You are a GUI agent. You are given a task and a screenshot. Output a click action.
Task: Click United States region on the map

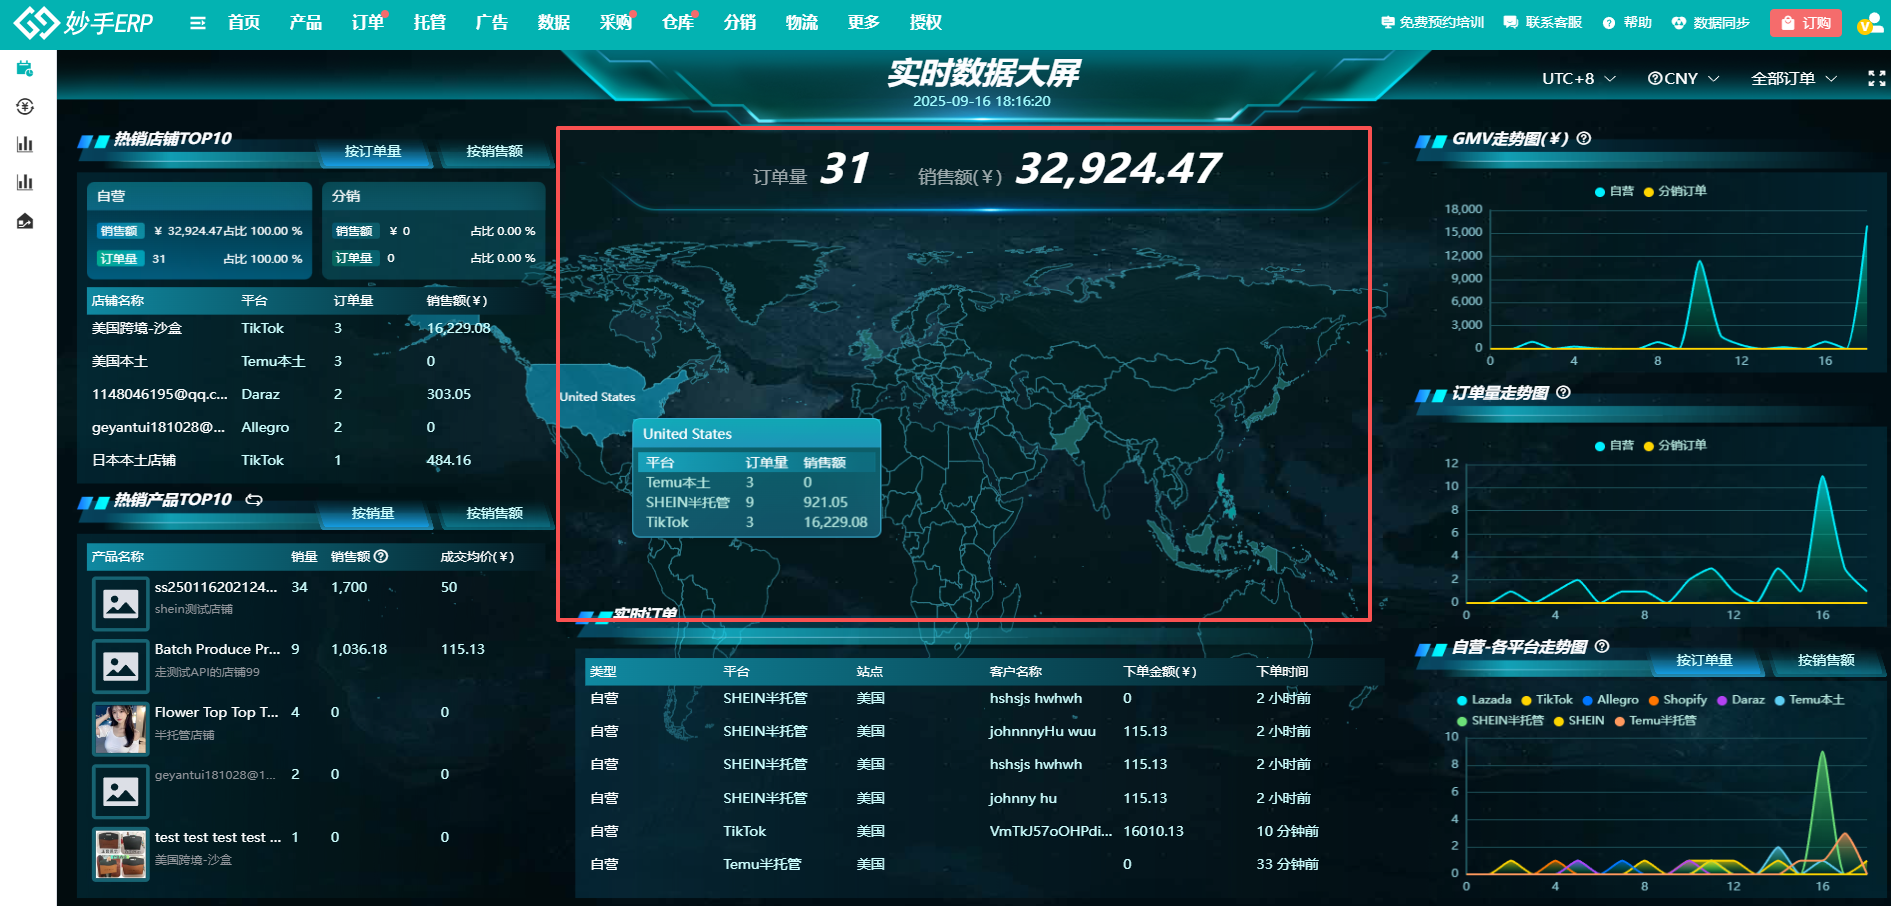point(597,397)
